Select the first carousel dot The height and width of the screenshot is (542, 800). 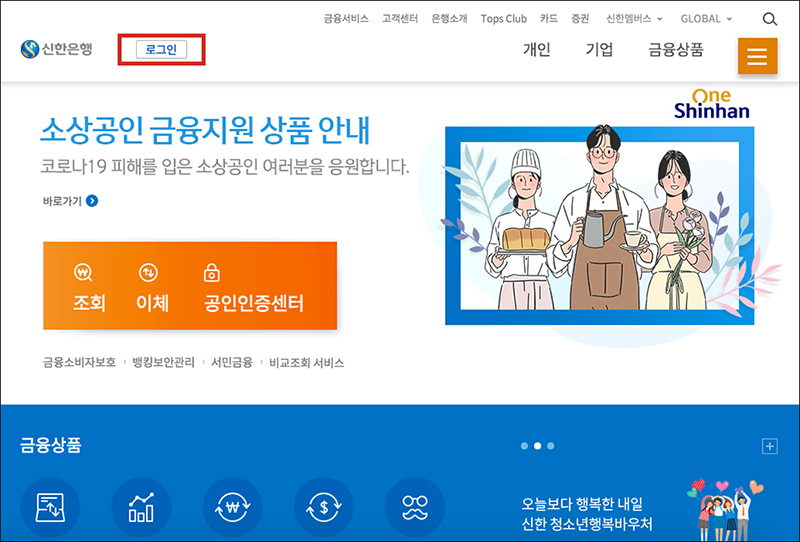[524, 446]
